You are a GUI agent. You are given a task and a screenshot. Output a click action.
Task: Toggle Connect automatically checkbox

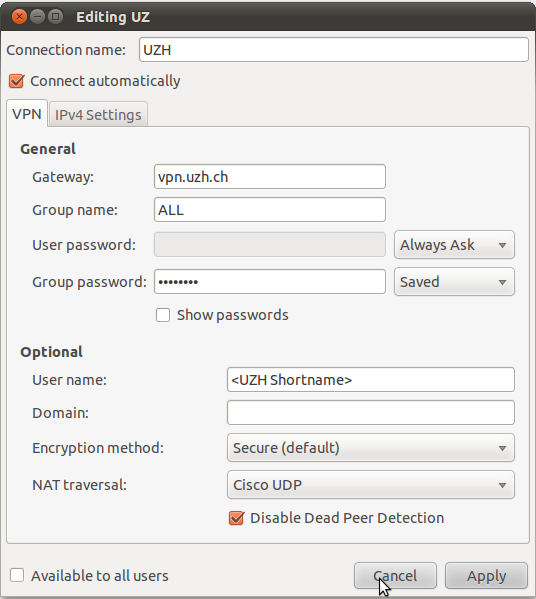coord(17,81)
